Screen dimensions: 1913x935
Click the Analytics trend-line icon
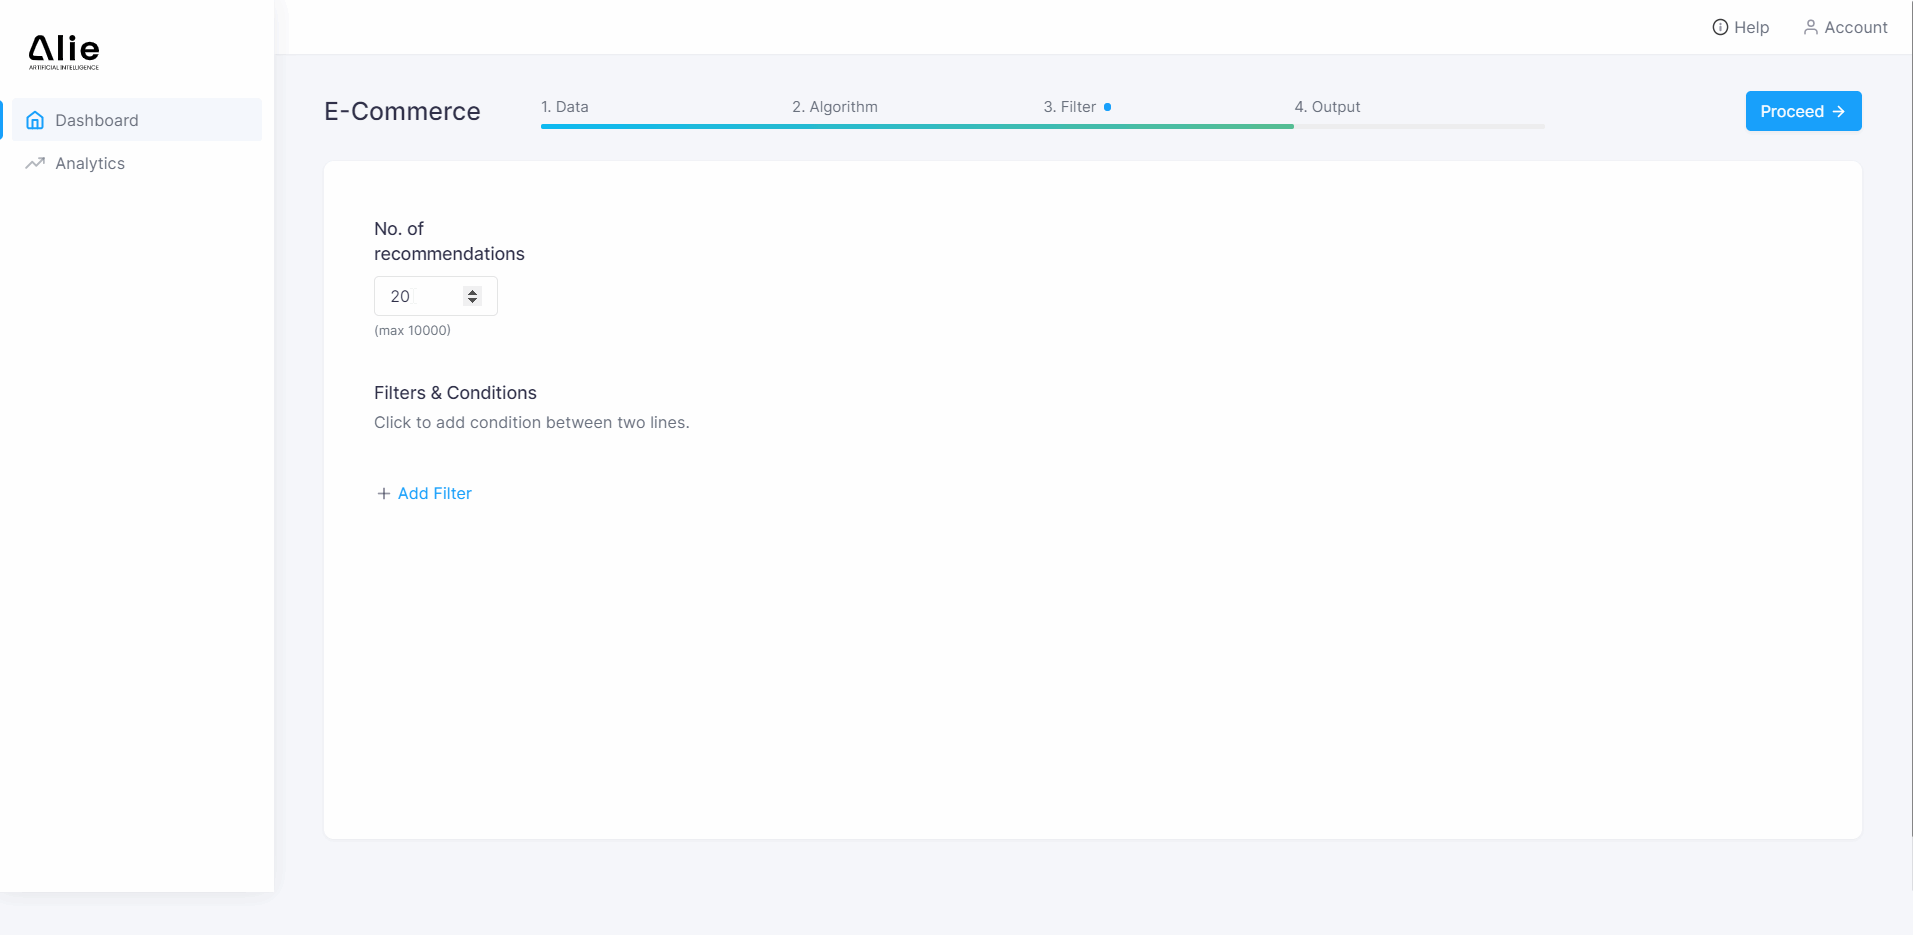[35, 163]
